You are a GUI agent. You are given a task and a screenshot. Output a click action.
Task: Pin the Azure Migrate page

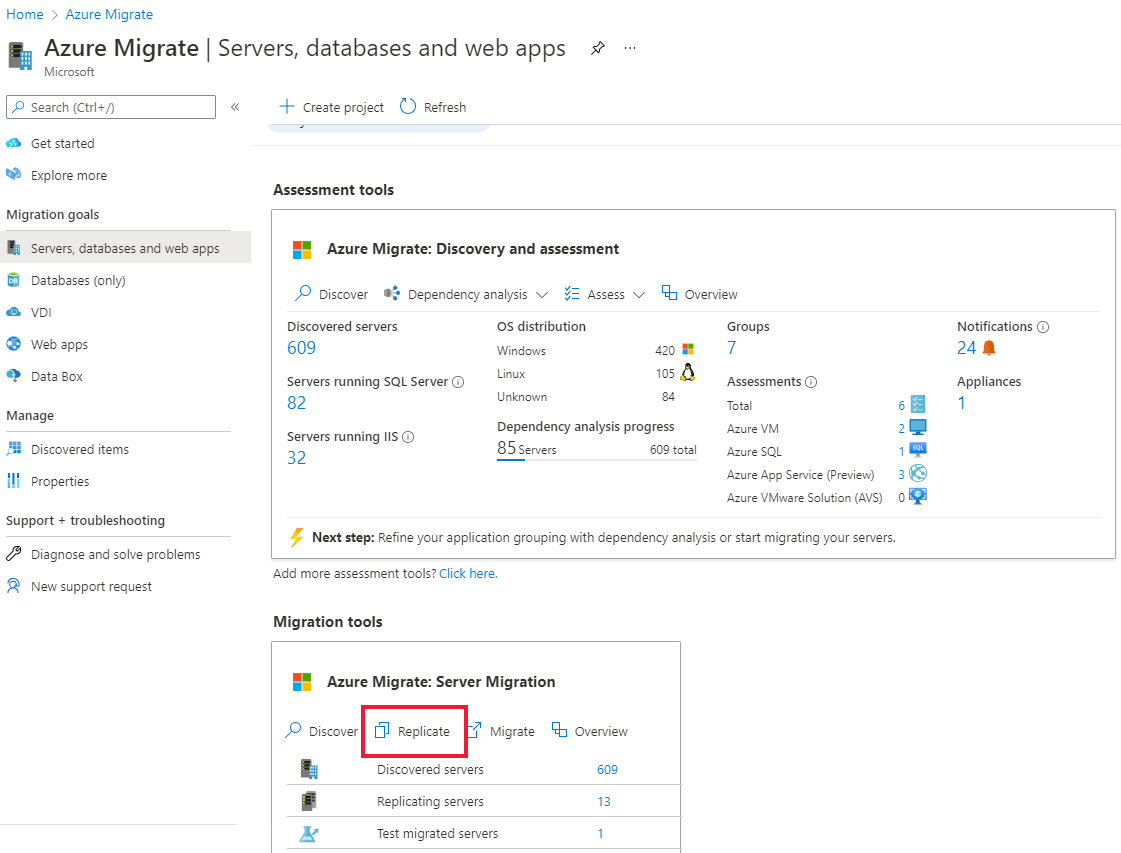[597, 48]
